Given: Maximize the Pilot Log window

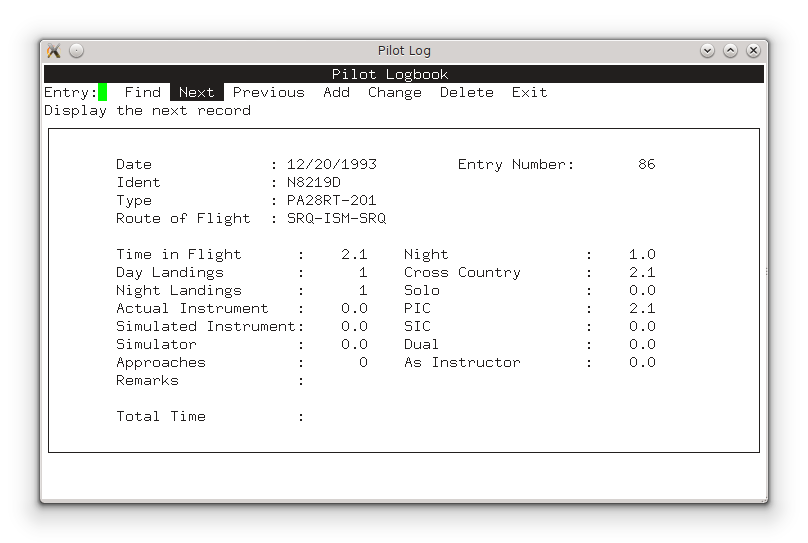Looking at the screenshot, I should pyautogui.click(x=731, y=51).
